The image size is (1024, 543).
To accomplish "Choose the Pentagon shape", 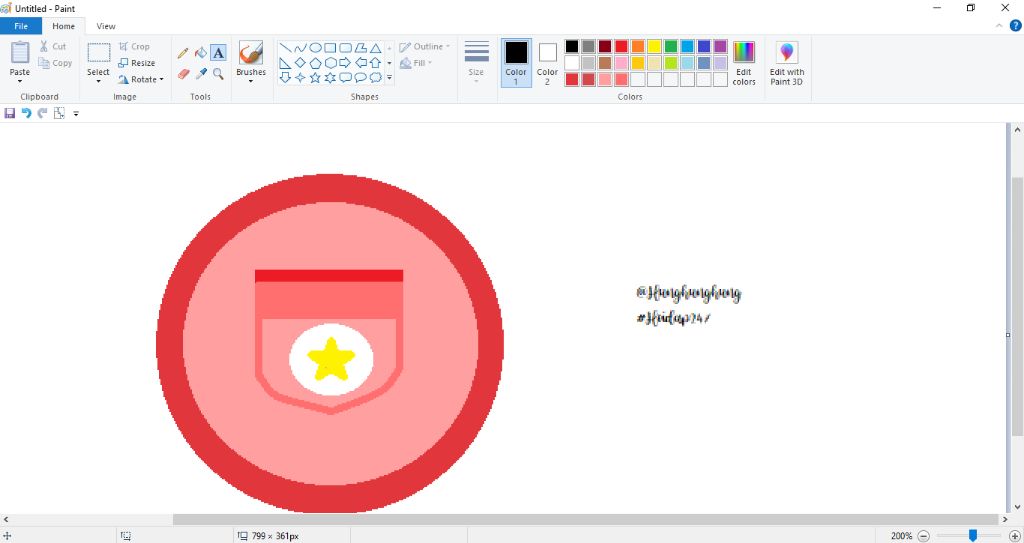I will tap(315, 63).
